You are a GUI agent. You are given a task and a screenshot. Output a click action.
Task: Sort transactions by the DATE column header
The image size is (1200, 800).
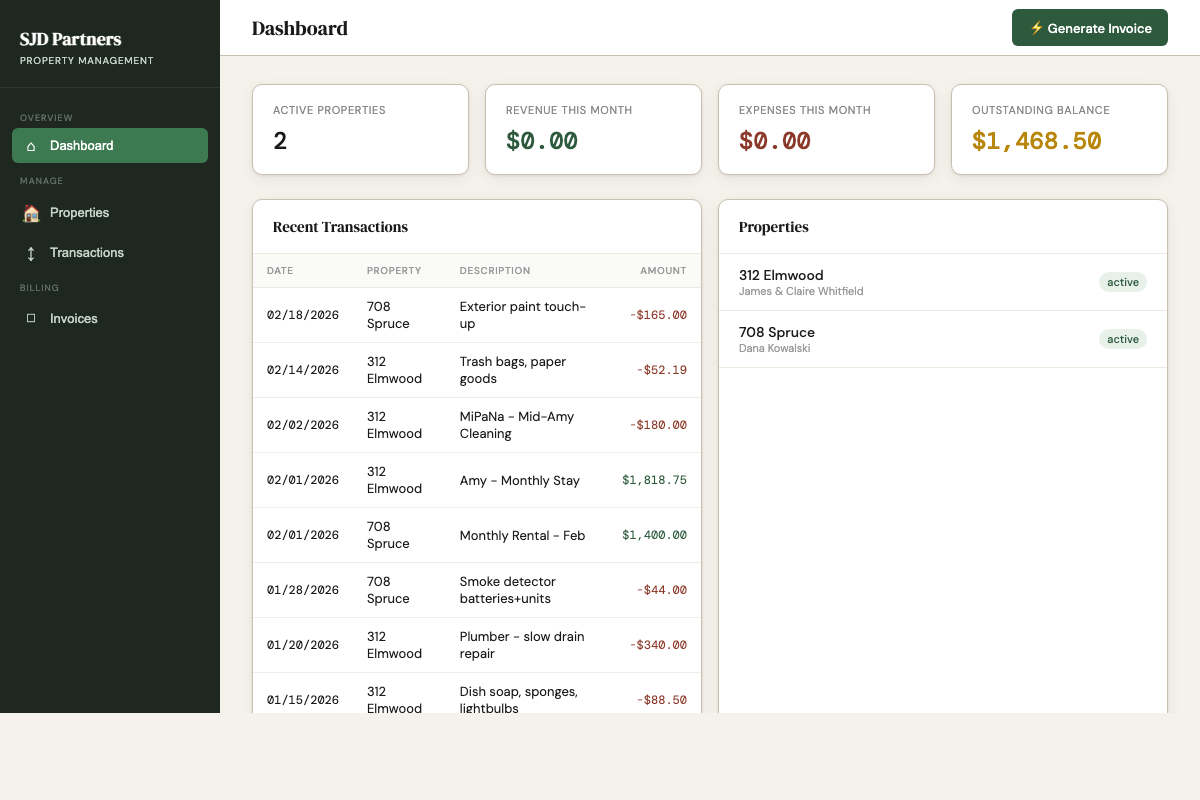coord(279,270)
